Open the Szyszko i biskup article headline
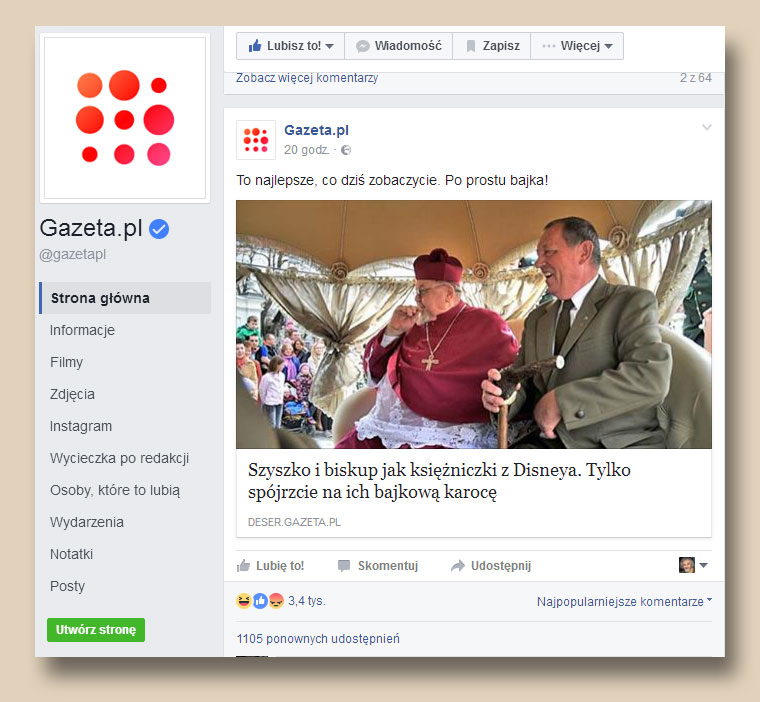Viewport: 760px width, 702px height. coord(439,481)
